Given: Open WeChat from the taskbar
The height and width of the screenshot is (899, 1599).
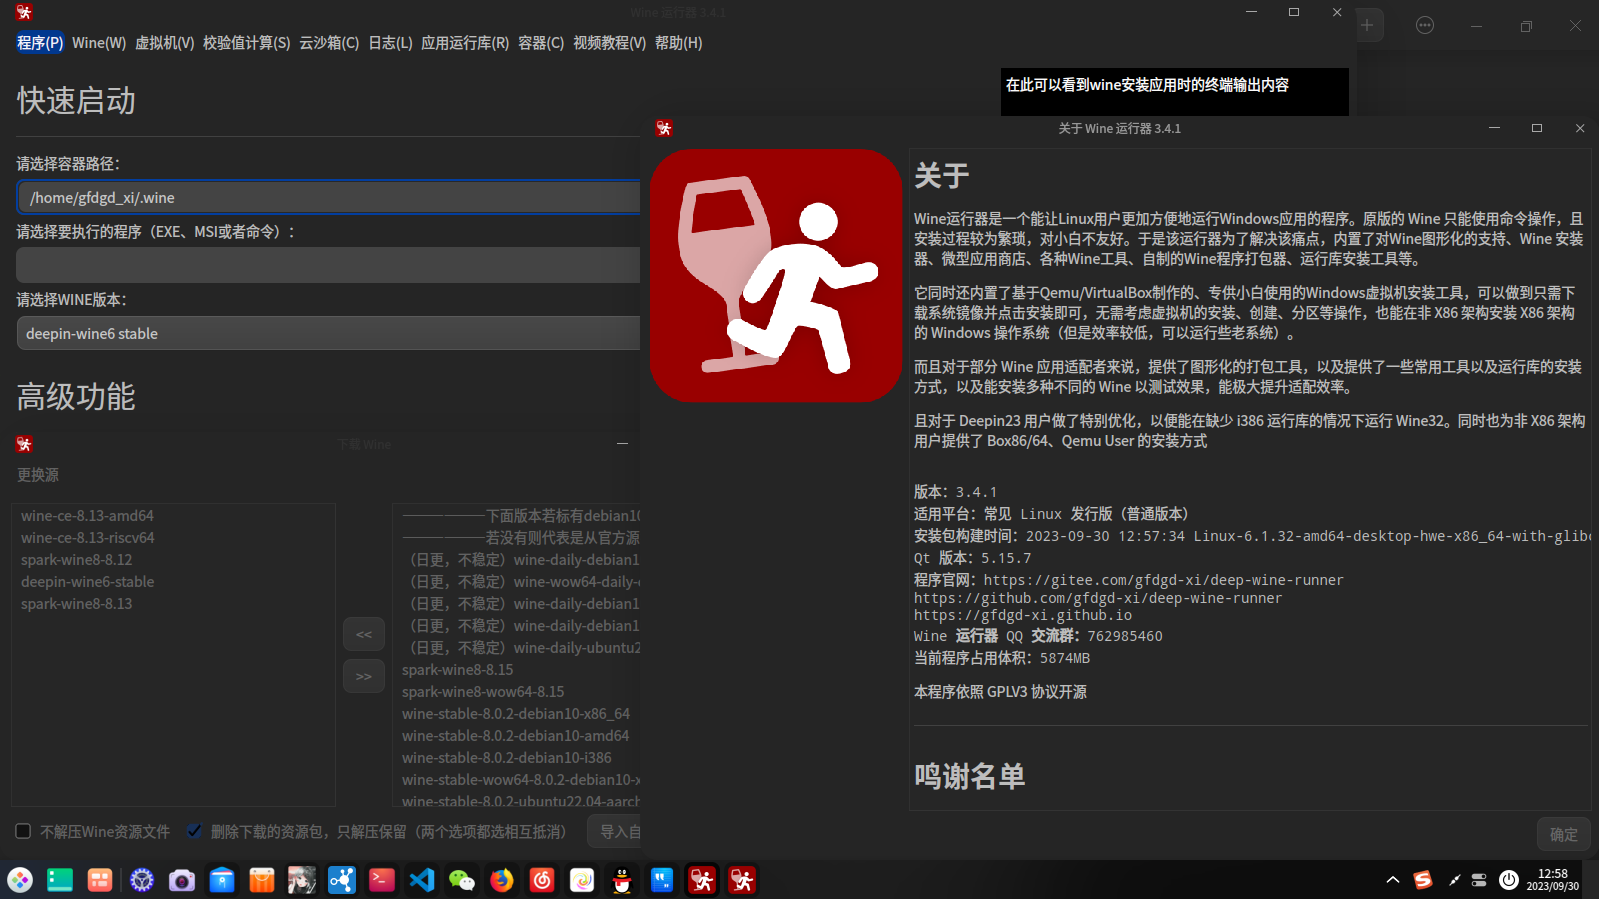Looking at the screenshot, I should (x=462, y=880).
